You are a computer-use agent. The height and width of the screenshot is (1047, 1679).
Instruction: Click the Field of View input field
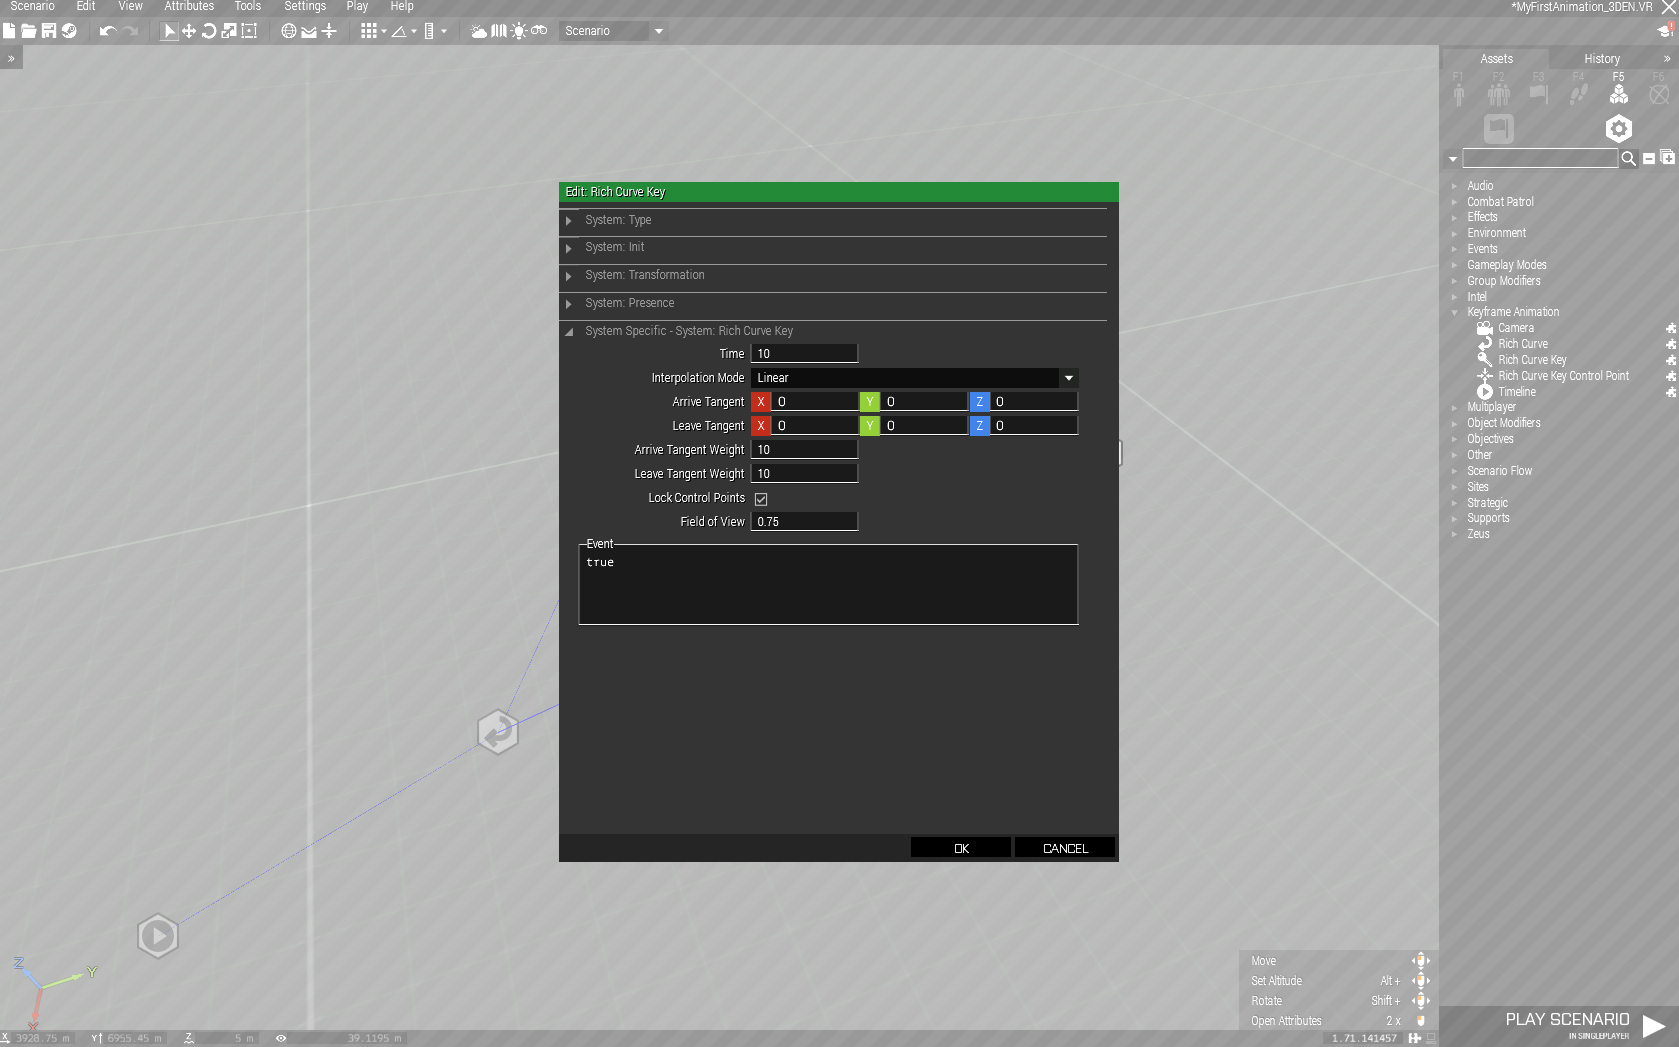804,522
